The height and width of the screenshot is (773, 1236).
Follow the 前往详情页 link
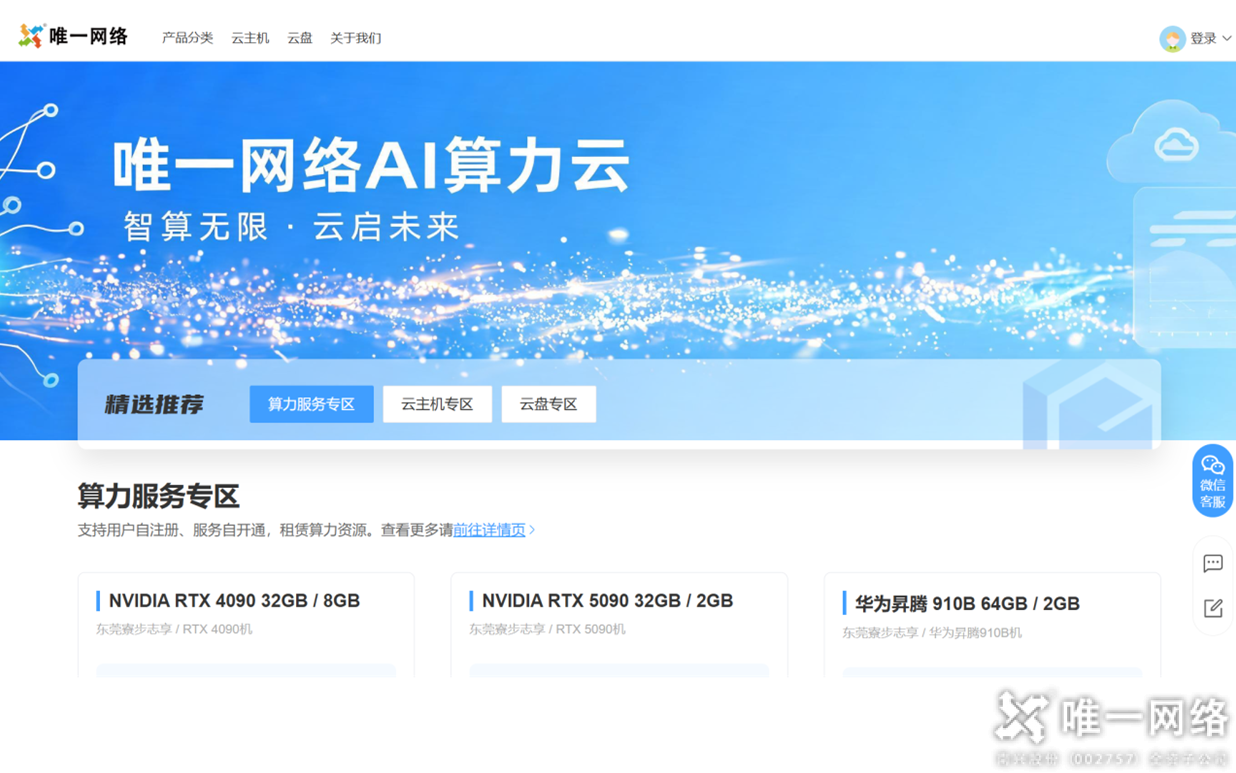coord(489,530)
